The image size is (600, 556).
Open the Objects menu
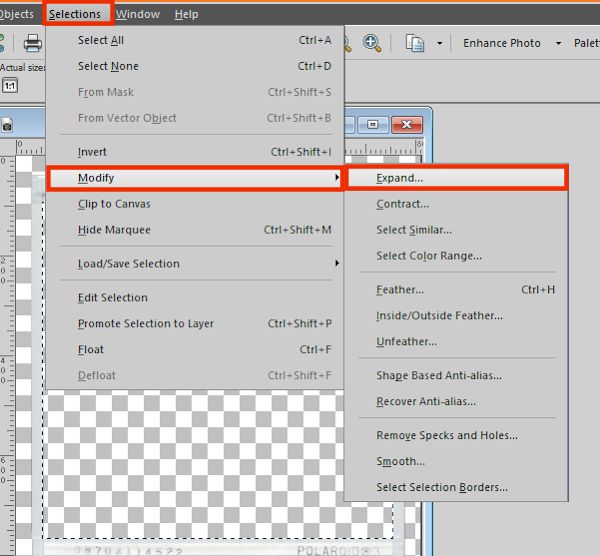click(16, 14)
